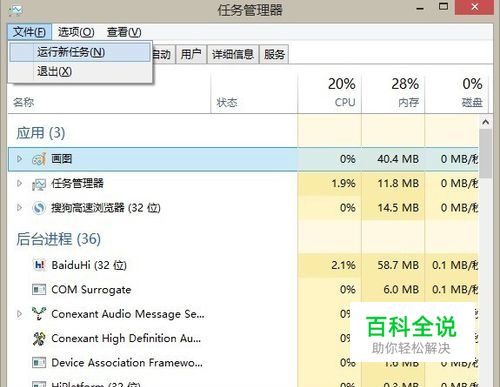Click the 58.7 MB memory value

tap(398, 265)
